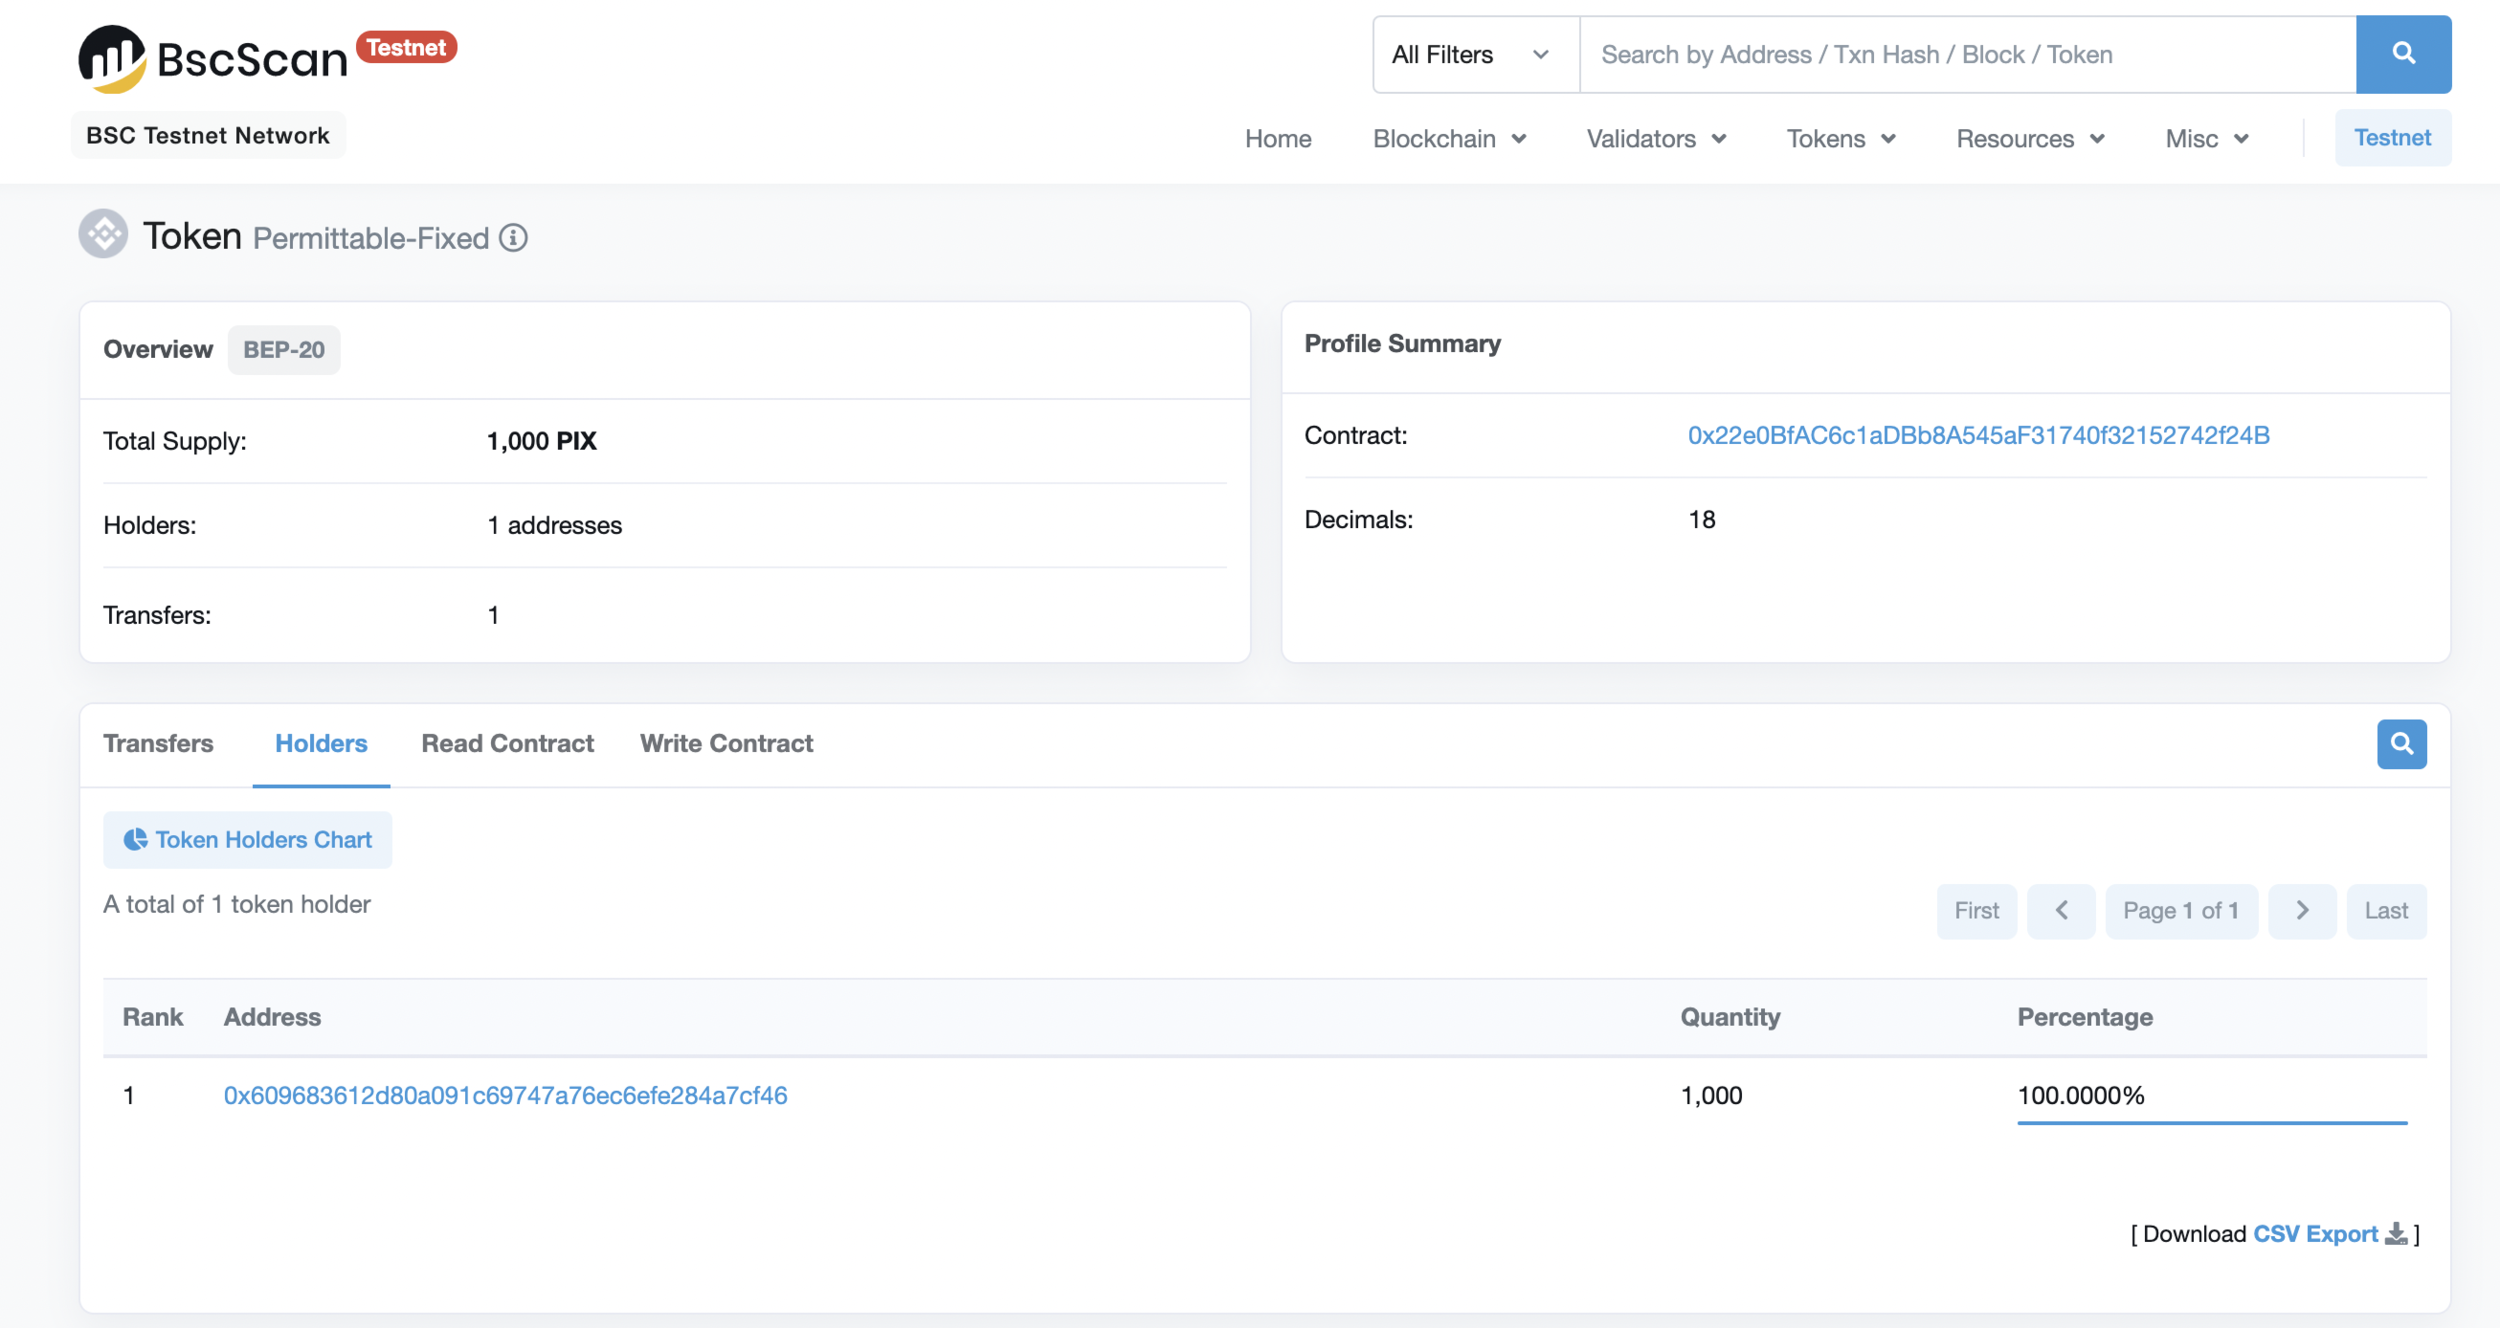
Task: Expand the Validators menu
Action: point(1656,139)
